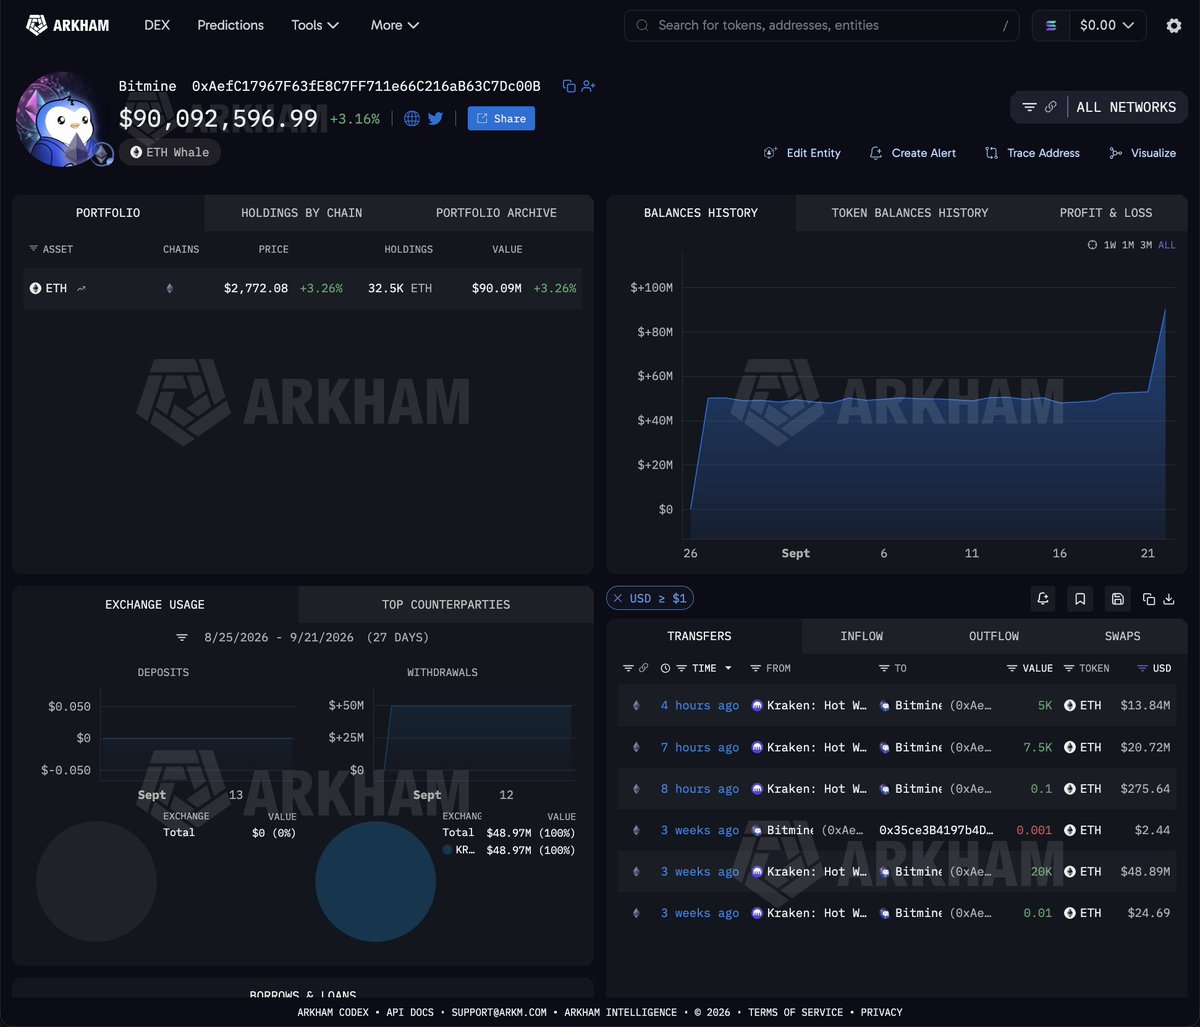Screen dimensions: 1200x1027
Task: Switch to OUTFLOW tab
Action: [994, 636]
